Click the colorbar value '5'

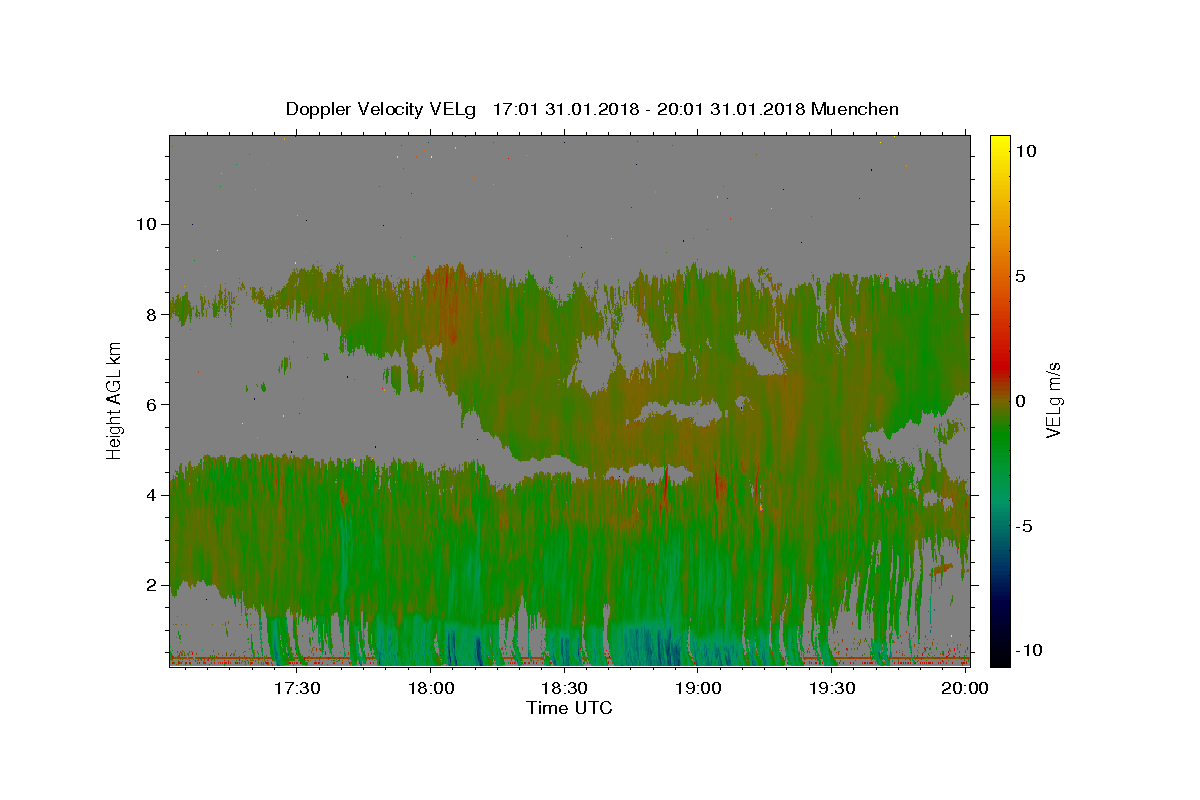[x=1019, y=276]
